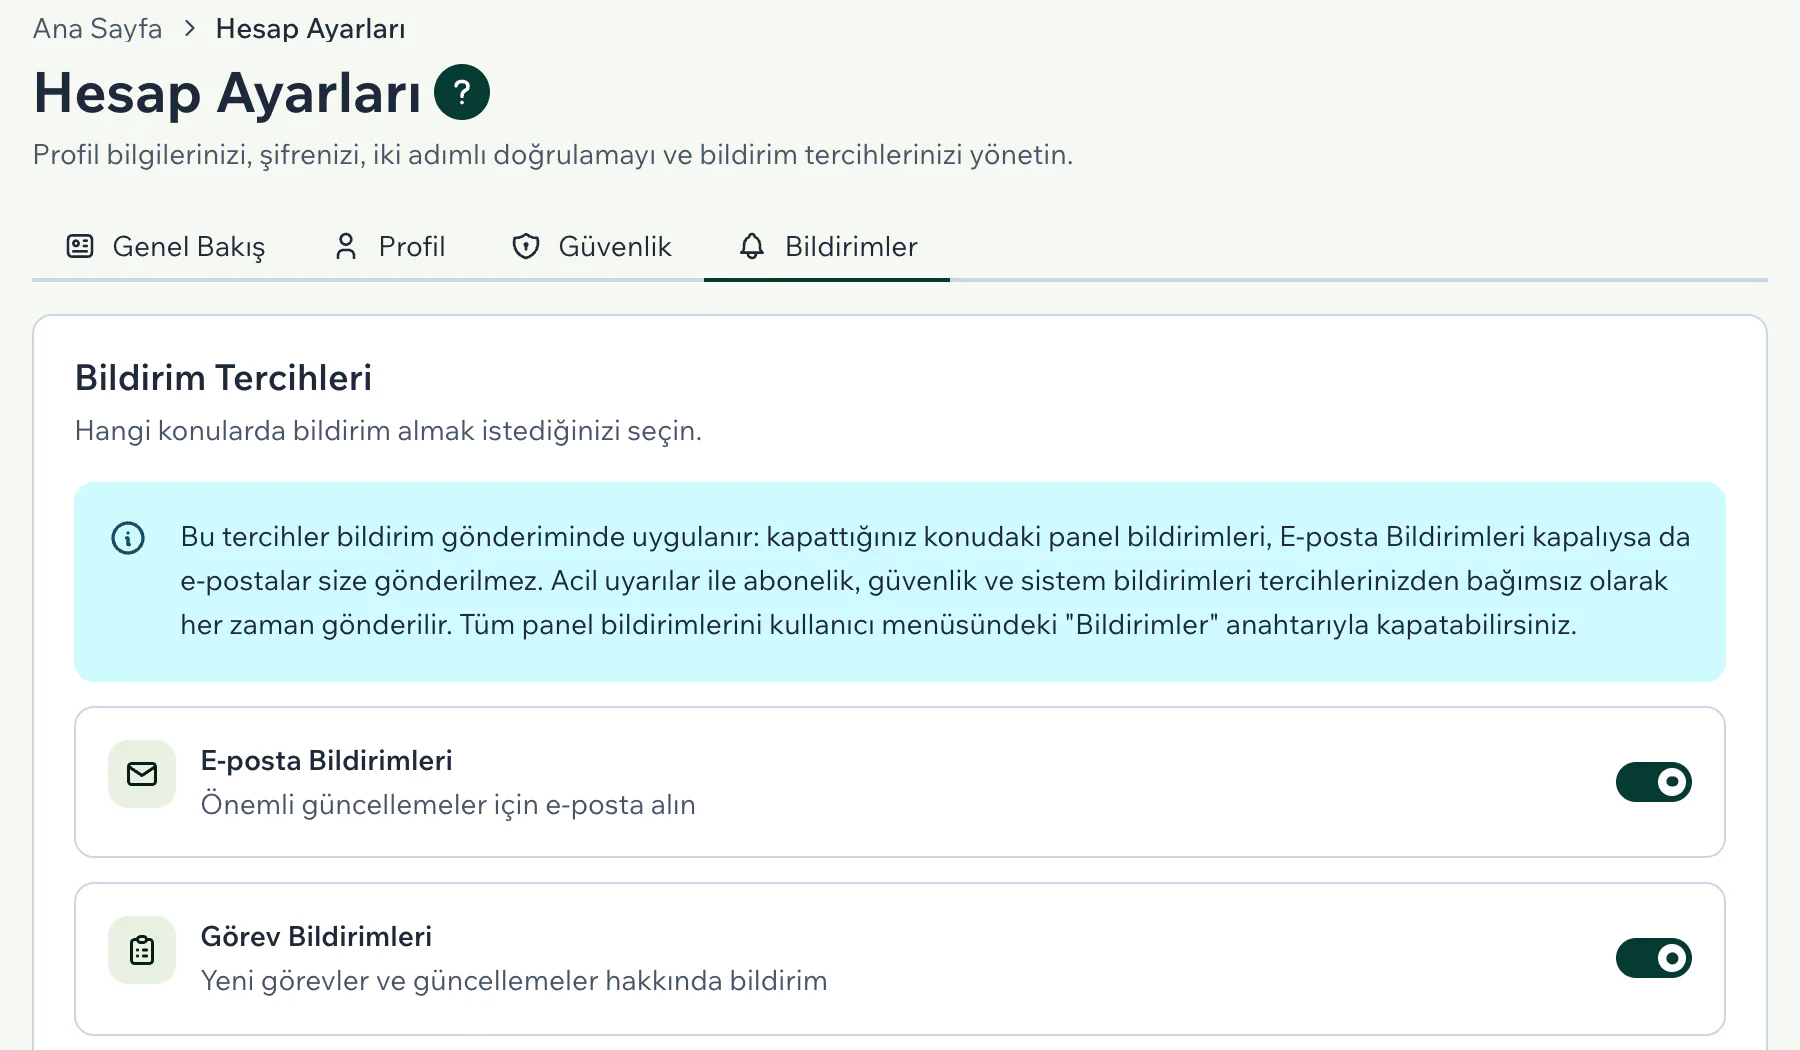Navigate to Ana Sayfa breadcrumb link
The height and width of the screenshot is (1050, 1800).
(x=97, y=29)
